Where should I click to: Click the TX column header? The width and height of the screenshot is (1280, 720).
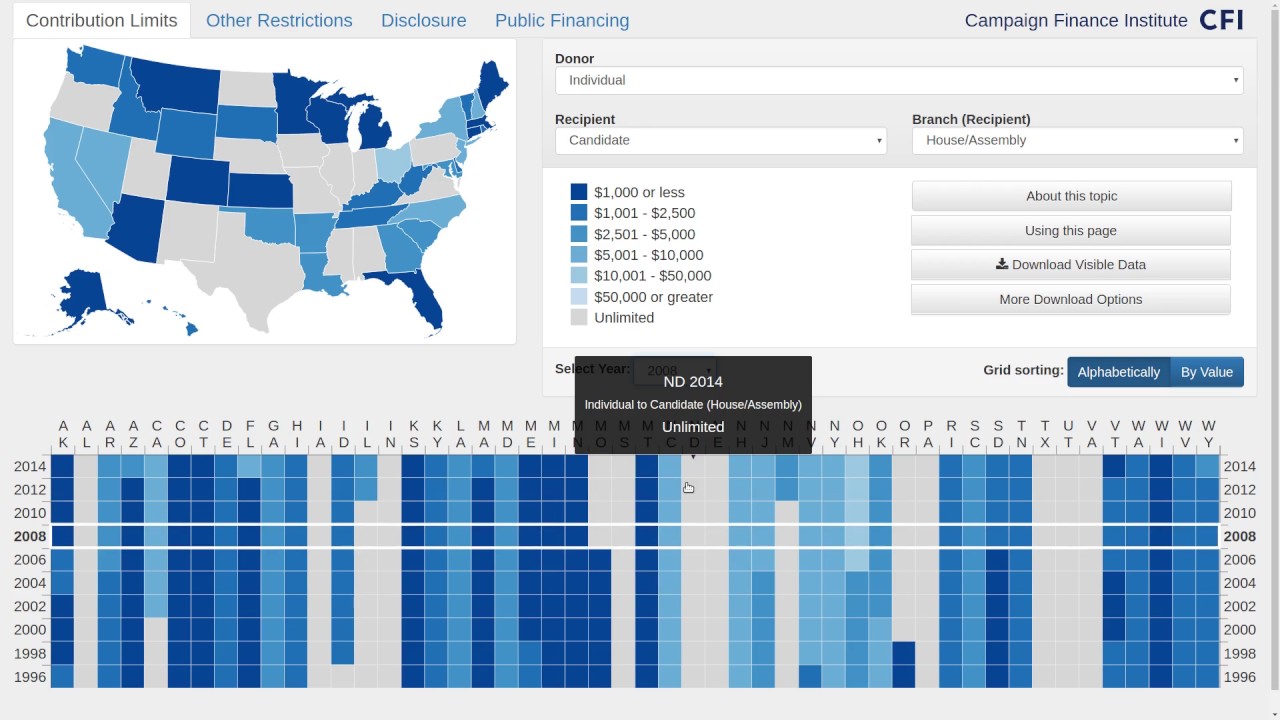[x=1045, y=434]
